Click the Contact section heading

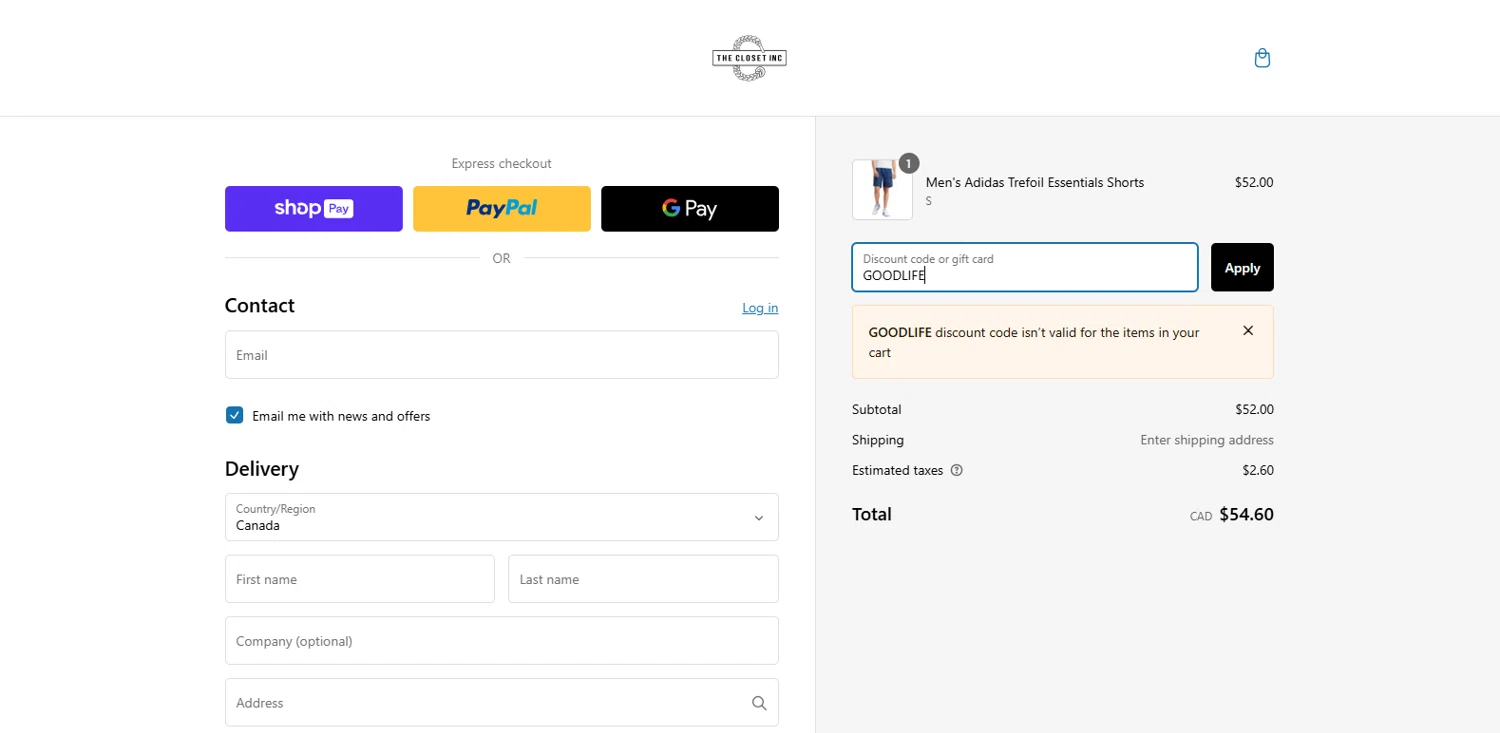[x=260, y=305]
